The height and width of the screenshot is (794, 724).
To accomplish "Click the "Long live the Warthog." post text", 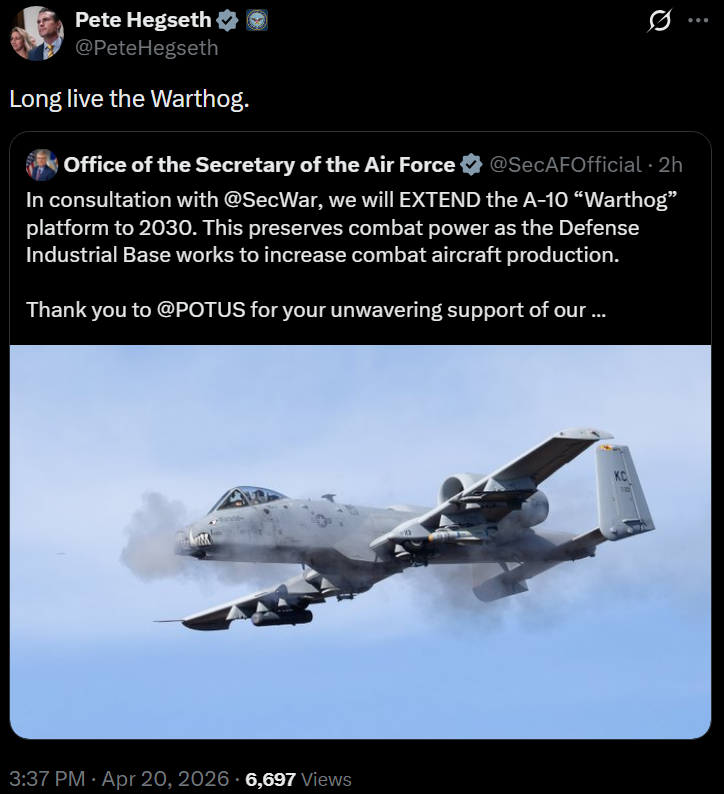I will point(129,100).
